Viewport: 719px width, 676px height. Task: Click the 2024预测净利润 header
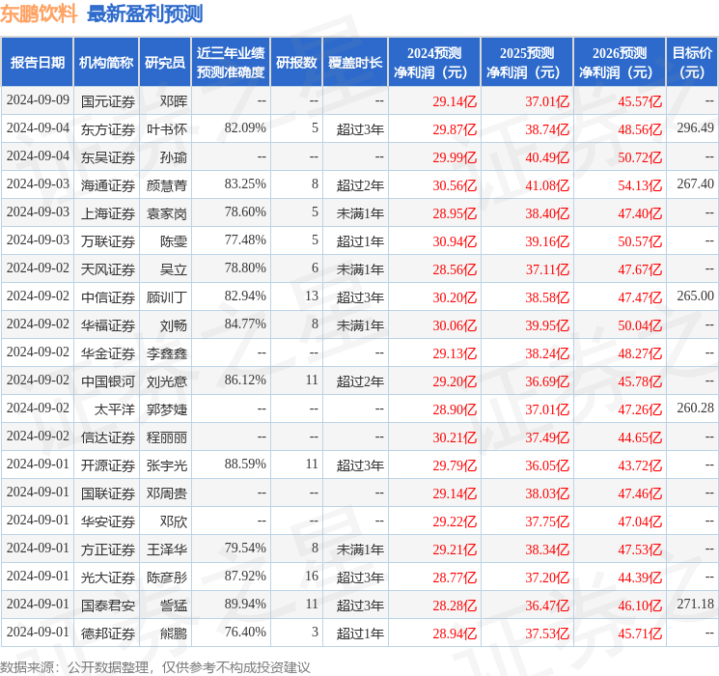tap(434, 62)
